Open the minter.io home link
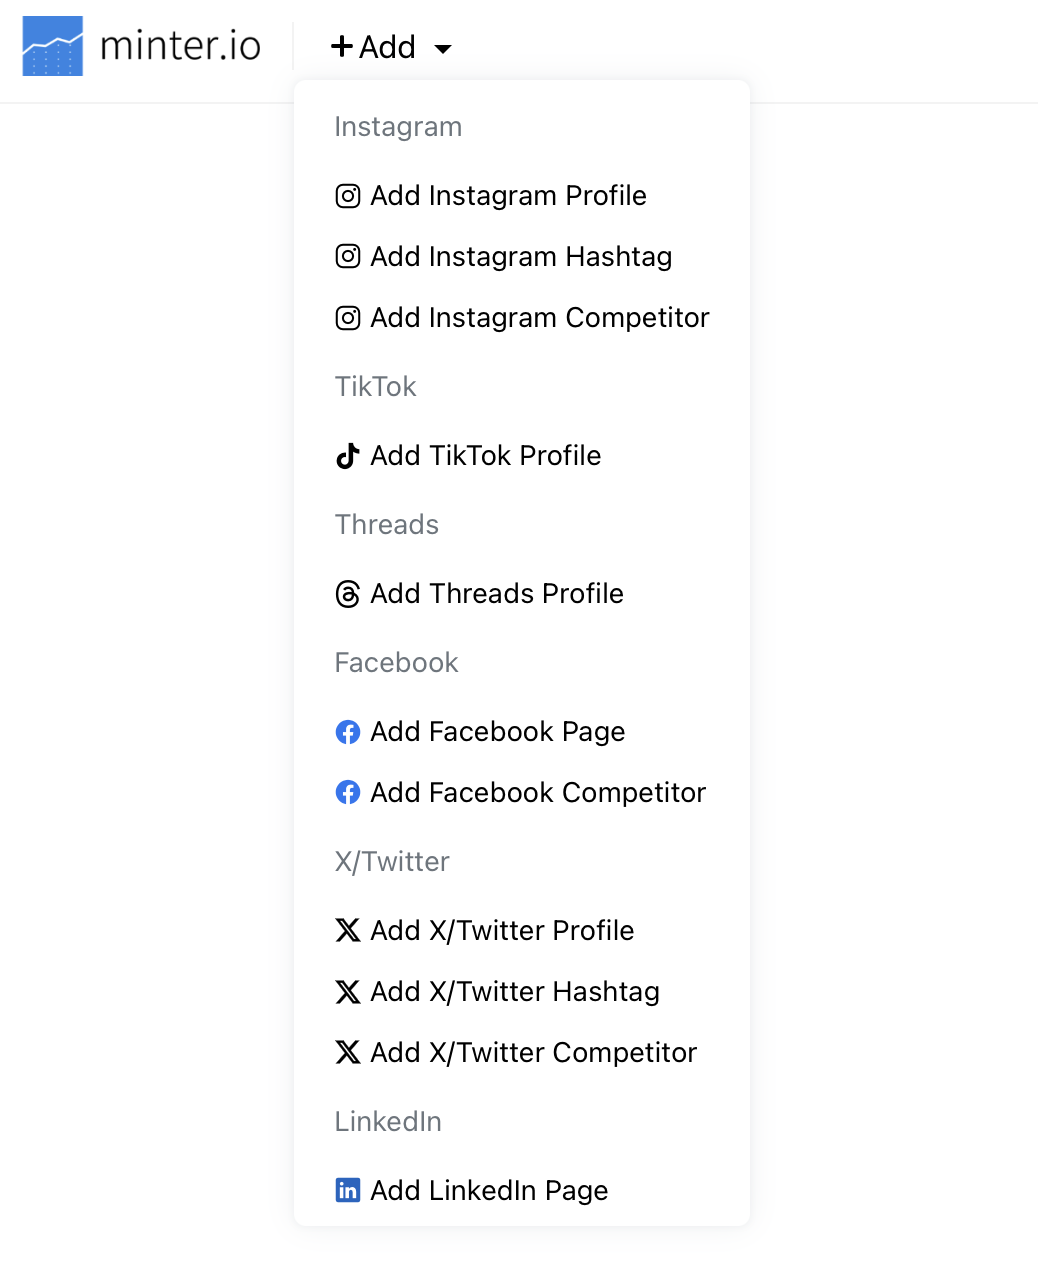This screenshot has width=1038, height=1266. pyautogui.click(x=180, y=46)
